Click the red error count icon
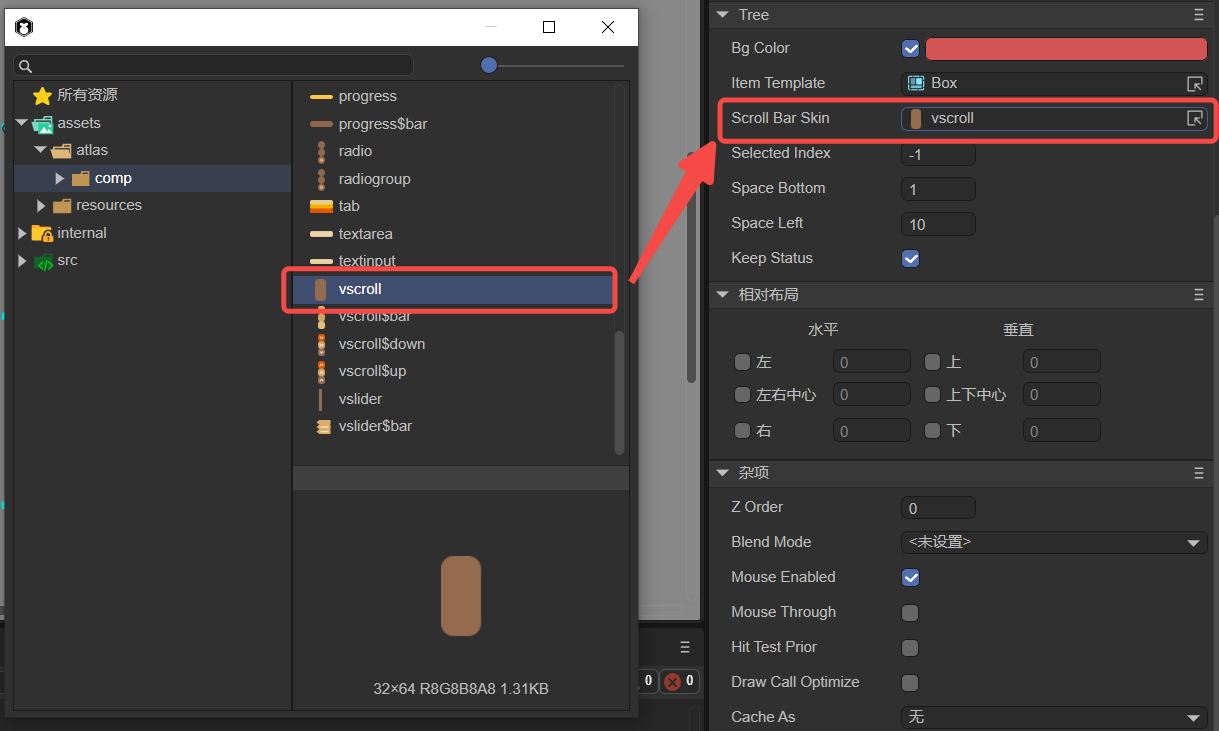The height and width of the screenshot is (731, 1219). 673,681
